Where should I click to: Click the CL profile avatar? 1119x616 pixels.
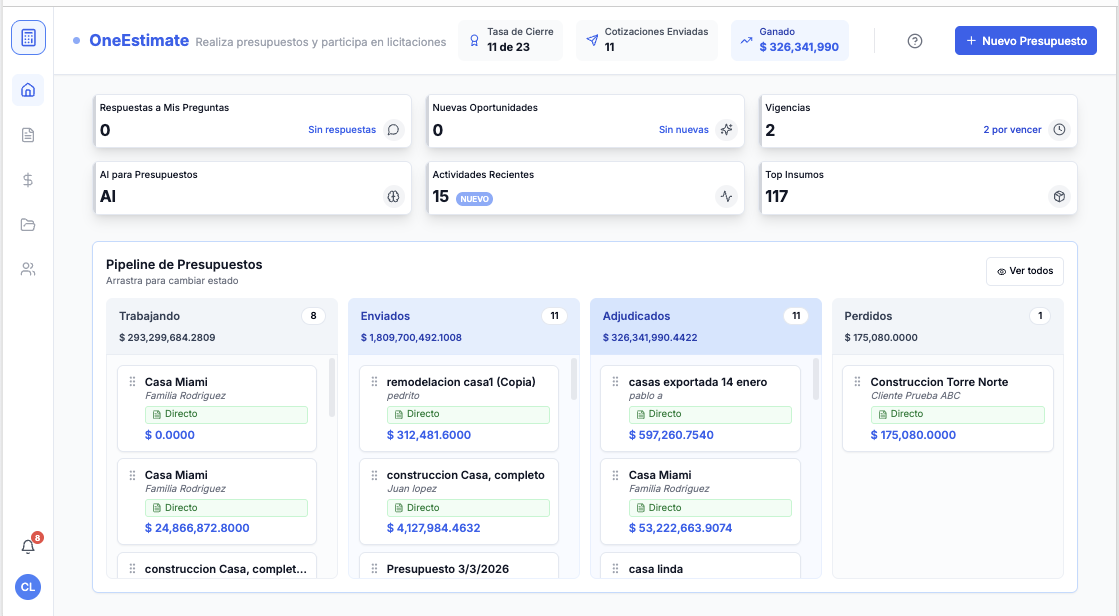coord(28,587)
